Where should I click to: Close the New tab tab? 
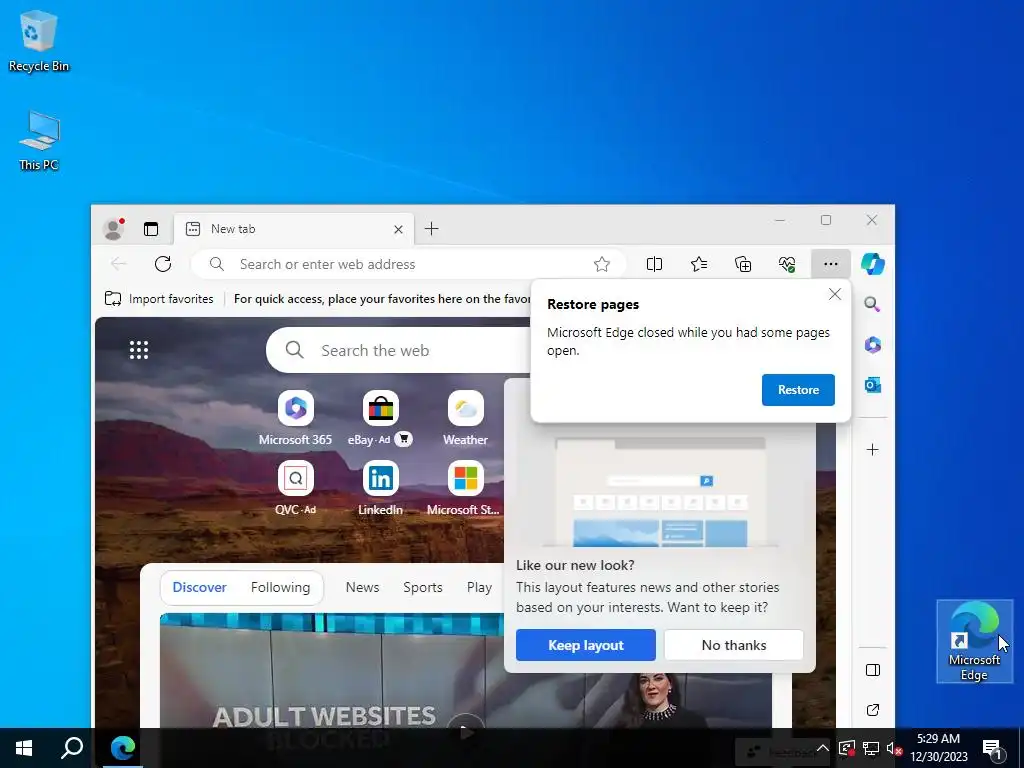pos(398,229)
